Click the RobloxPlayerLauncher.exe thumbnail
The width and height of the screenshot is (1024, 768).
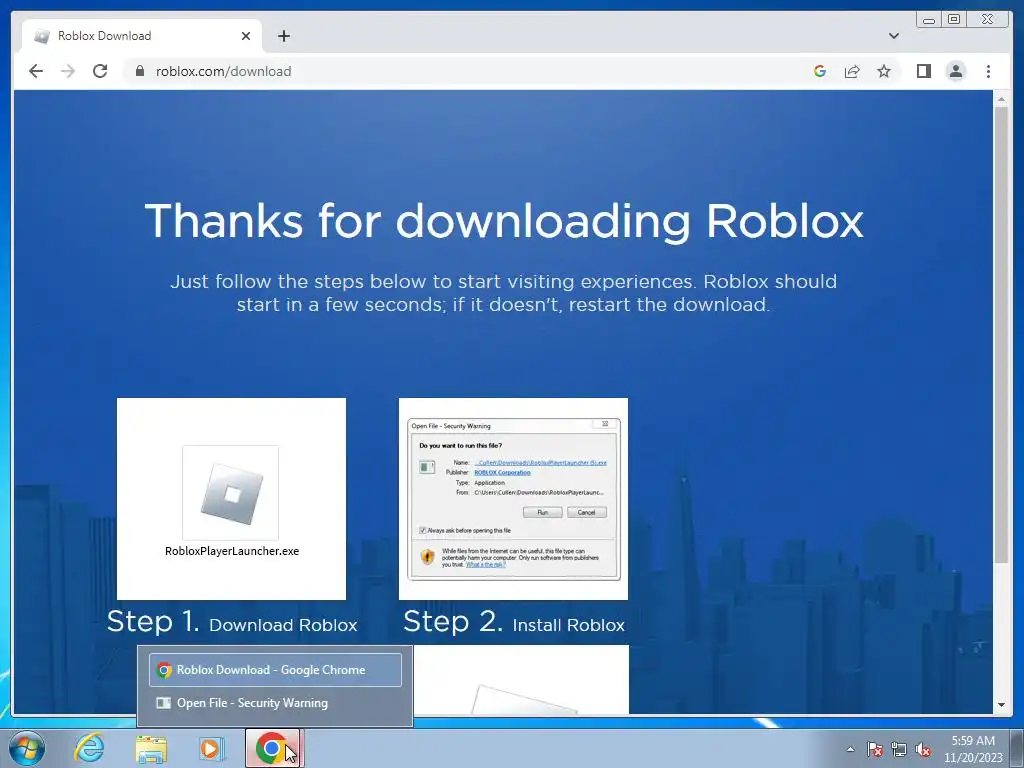tap(231, 499)
